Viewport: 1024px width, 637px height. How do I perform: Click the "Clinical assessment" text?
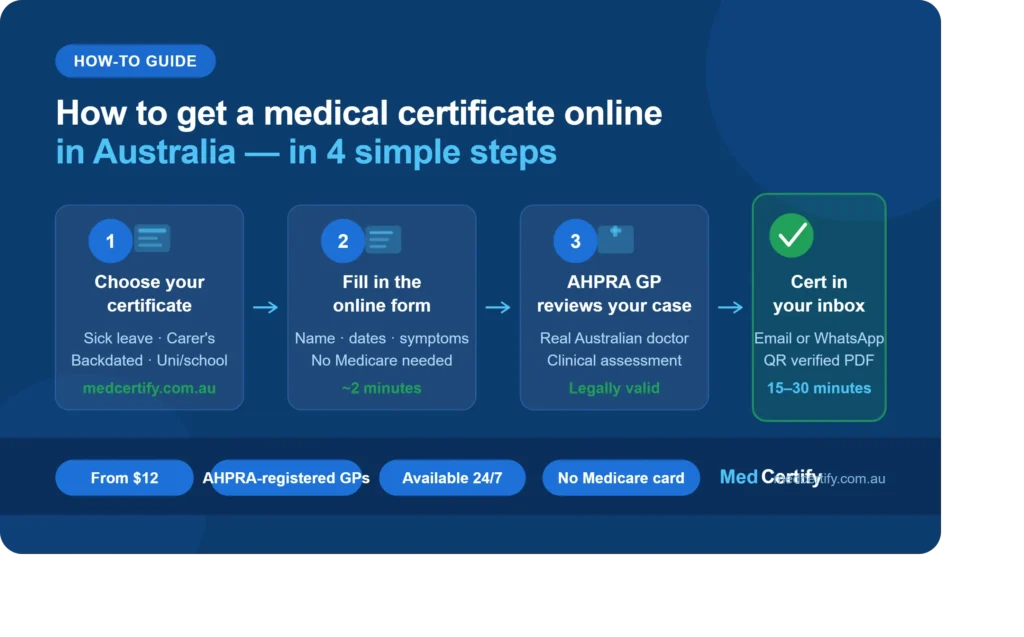(x=614, y=361)
